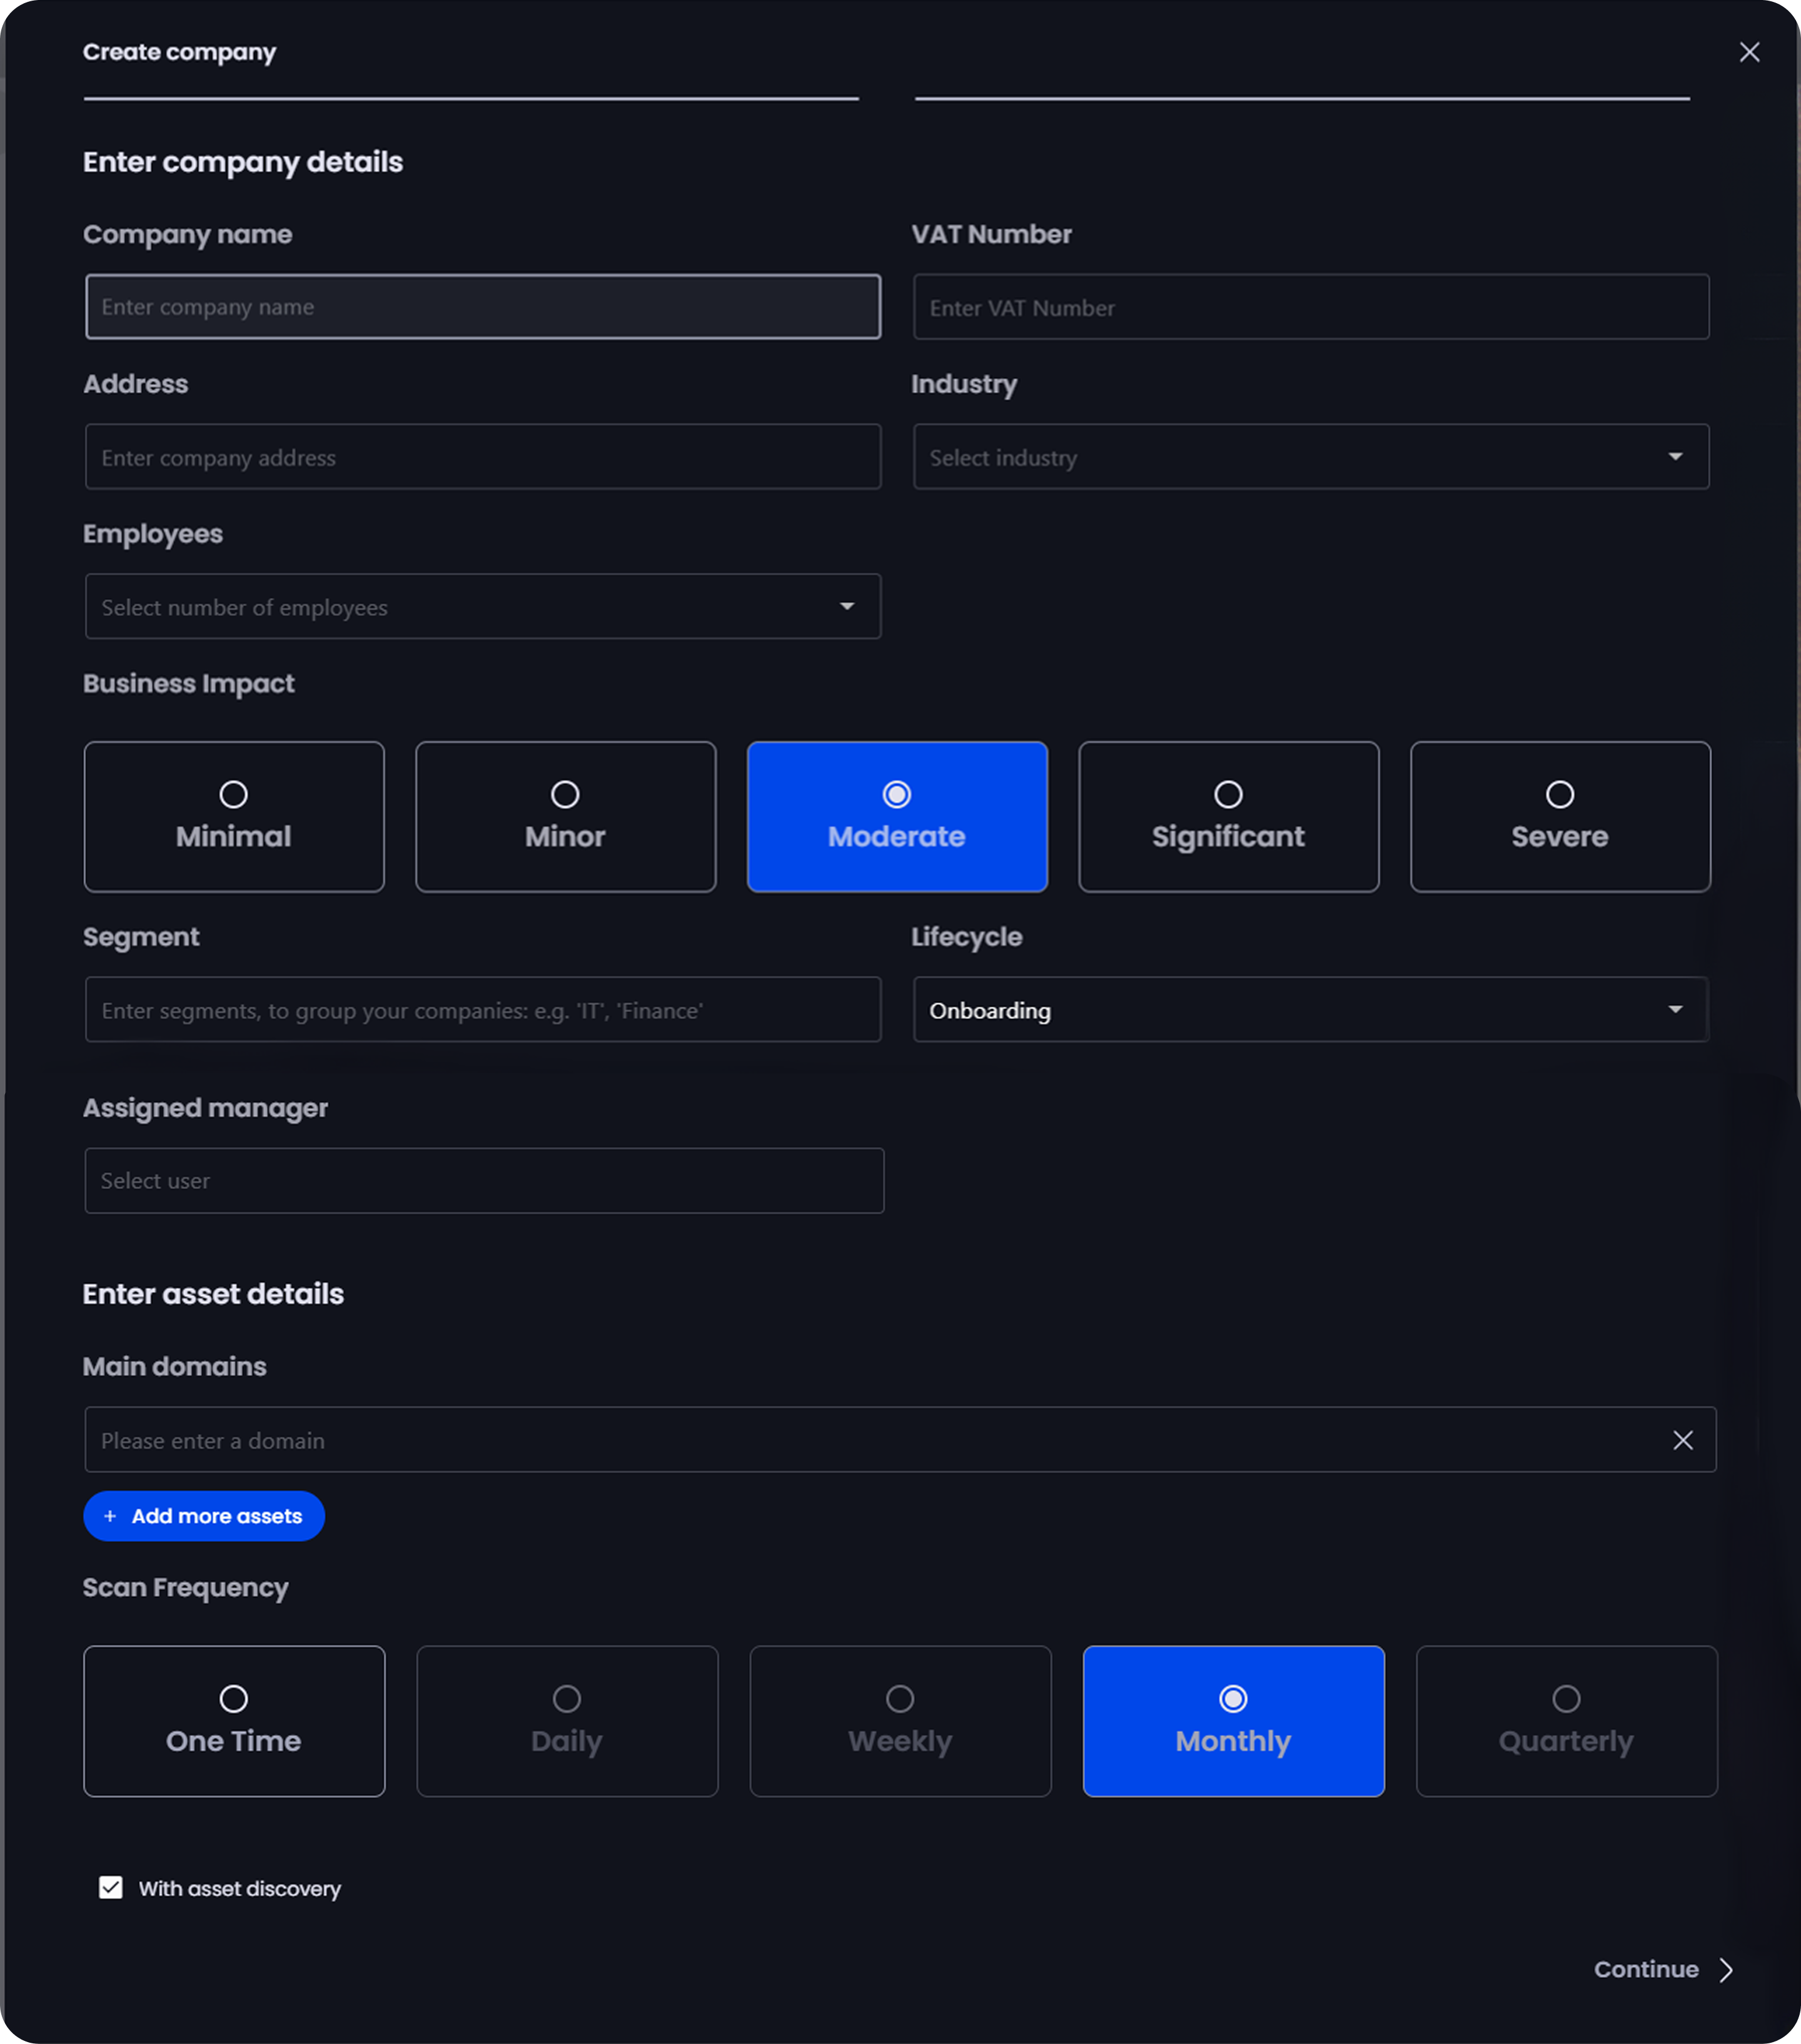
Task: Set business impact to Severe
Action: pyautogui.click(x=1561, y=817)
